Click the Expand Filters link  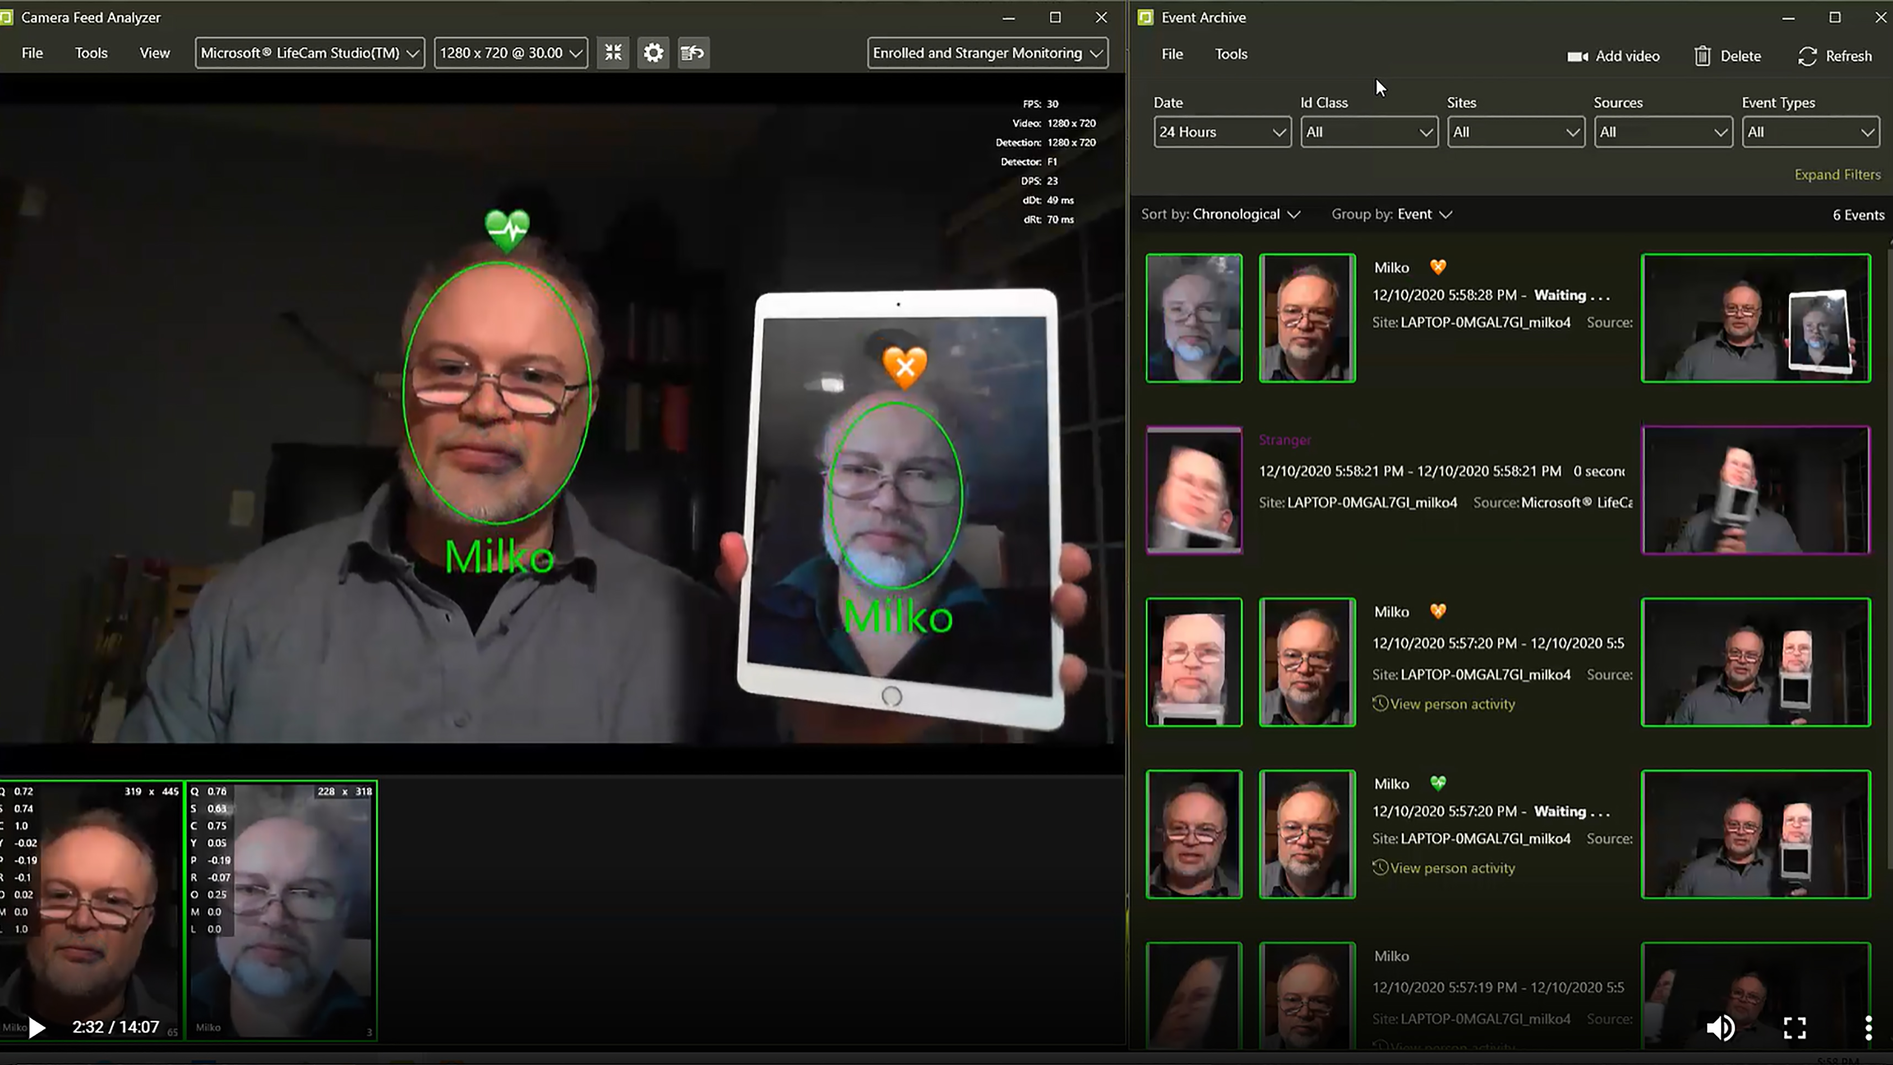[x=1837, y=174]
